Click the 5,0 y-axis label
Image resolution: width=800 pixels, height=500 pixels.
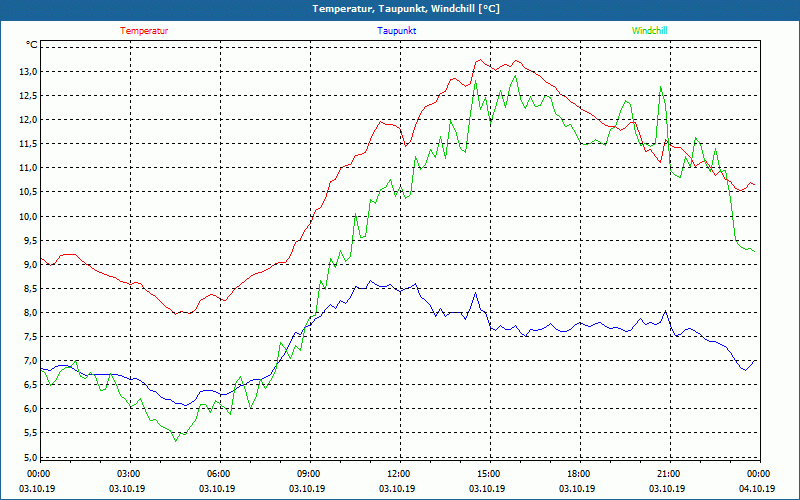point(31,457)
